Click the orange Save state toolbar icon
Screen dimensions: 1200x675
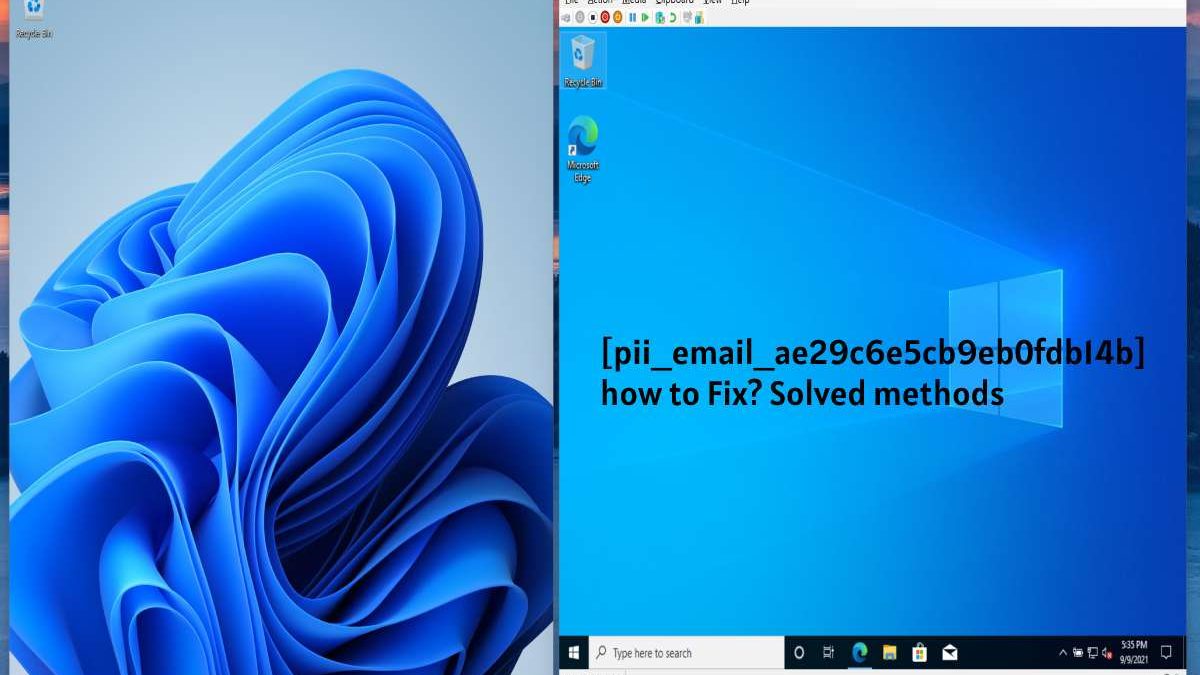pos(618,17)
